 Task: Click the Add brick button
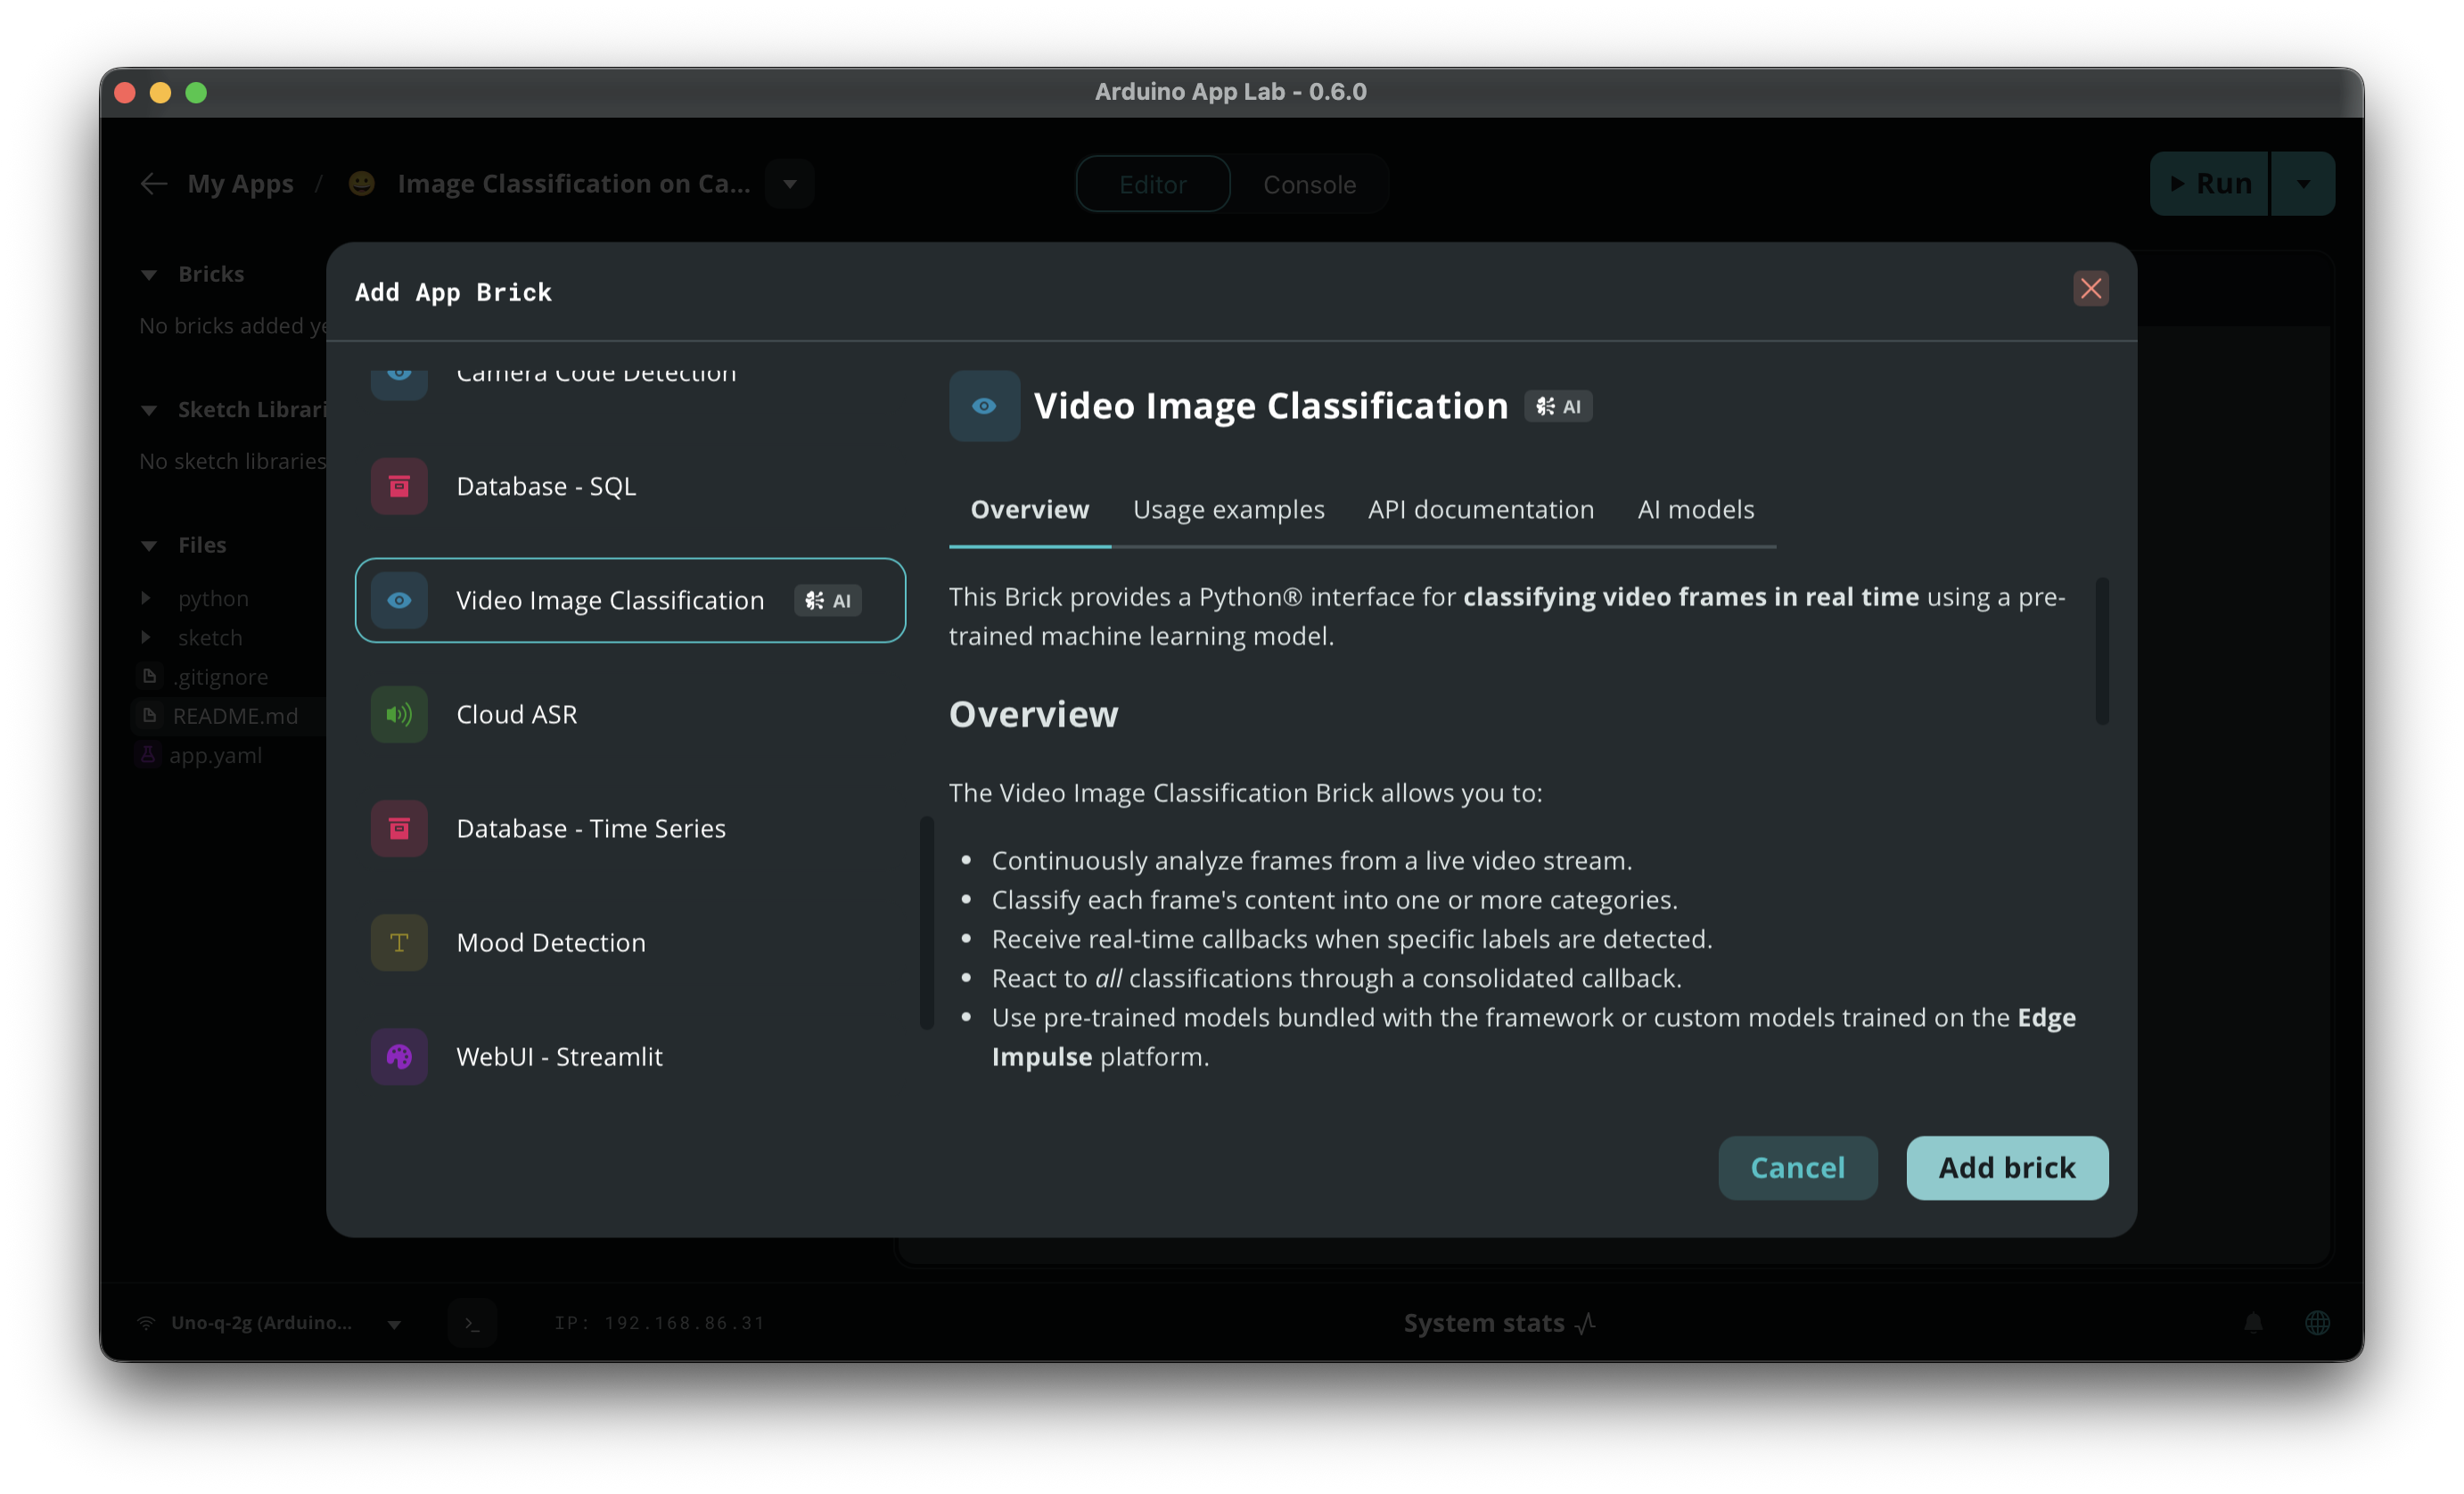(2007, 1167)
